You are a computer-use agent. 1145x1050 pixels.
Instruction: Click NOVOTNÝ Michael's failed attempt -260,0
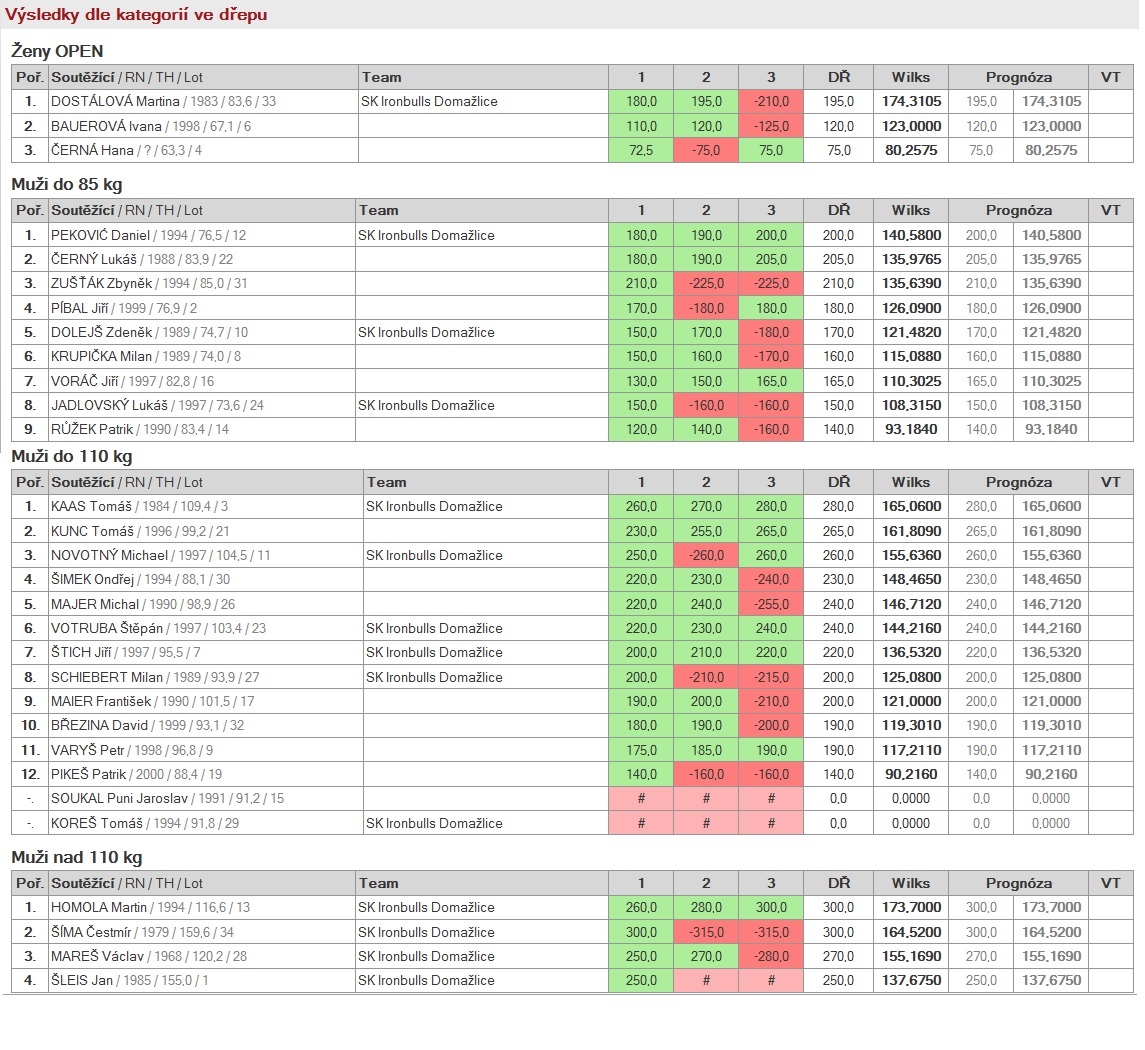point(706,555)
